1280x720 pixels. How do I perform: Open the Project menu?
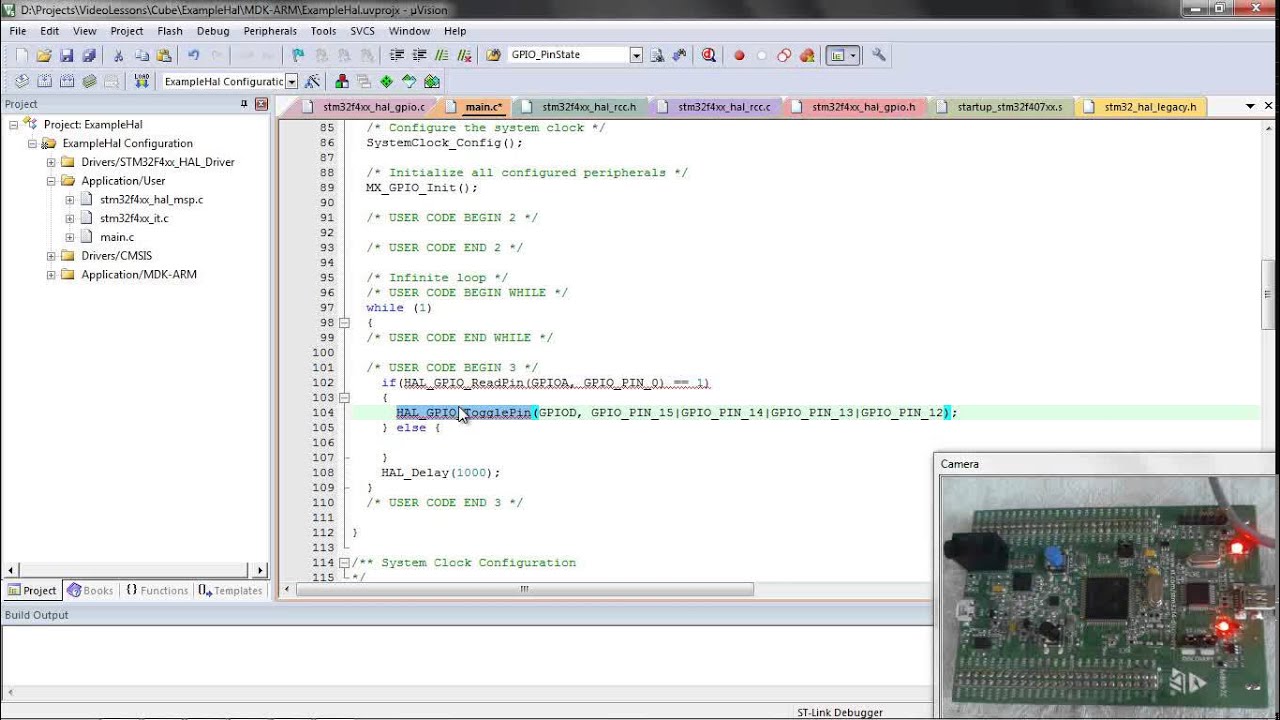[x=127, y=31]
